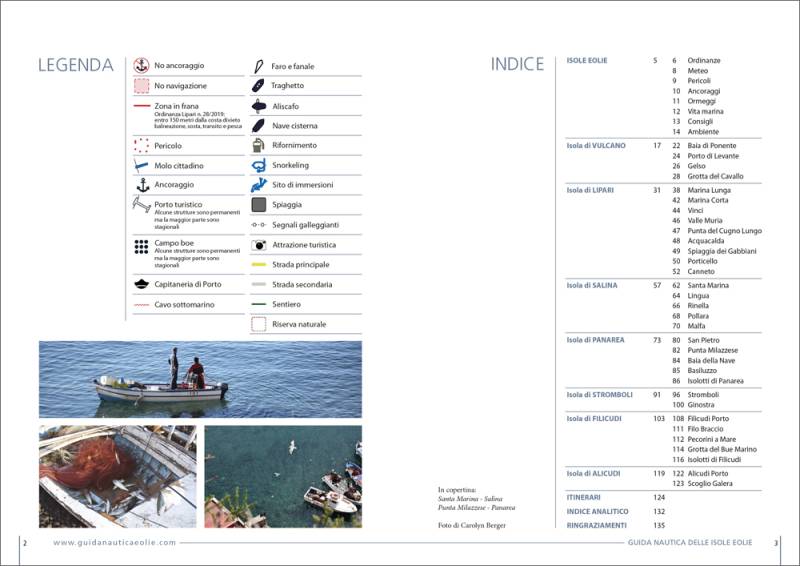
Task: Click the Aliscafo hydrofoil icon
Action: [258, 106]
